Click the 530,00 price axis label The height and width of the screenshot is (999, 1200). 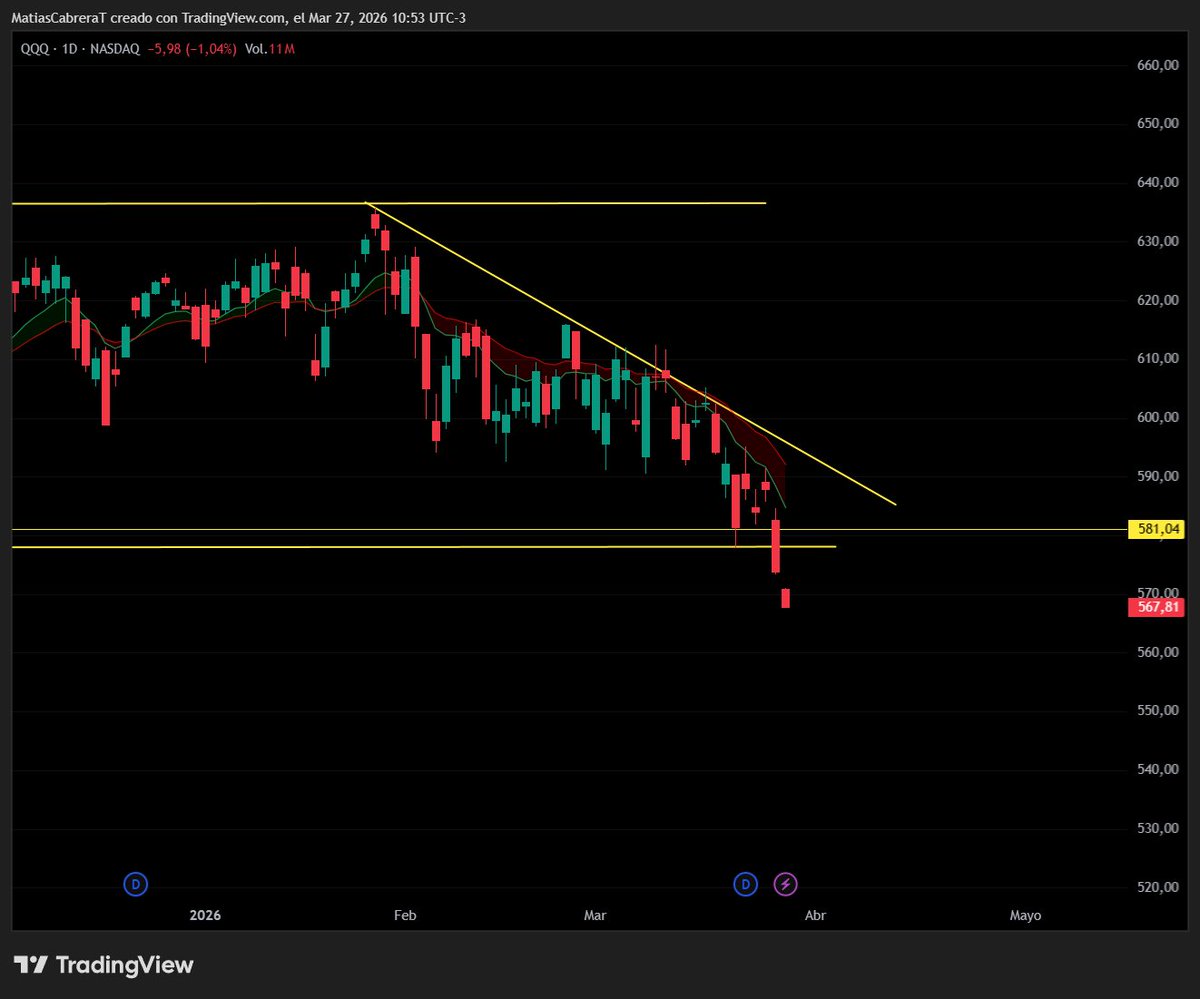[x=1158, y=828]
